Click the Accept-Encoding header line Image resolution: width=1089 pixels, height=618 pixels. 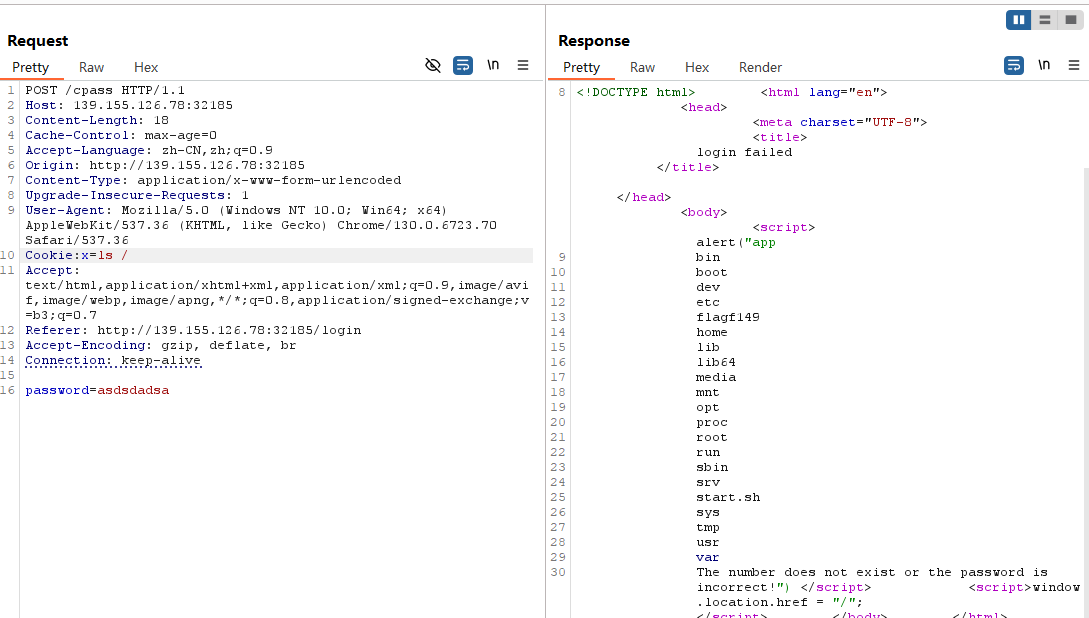(x=160, y=345)
